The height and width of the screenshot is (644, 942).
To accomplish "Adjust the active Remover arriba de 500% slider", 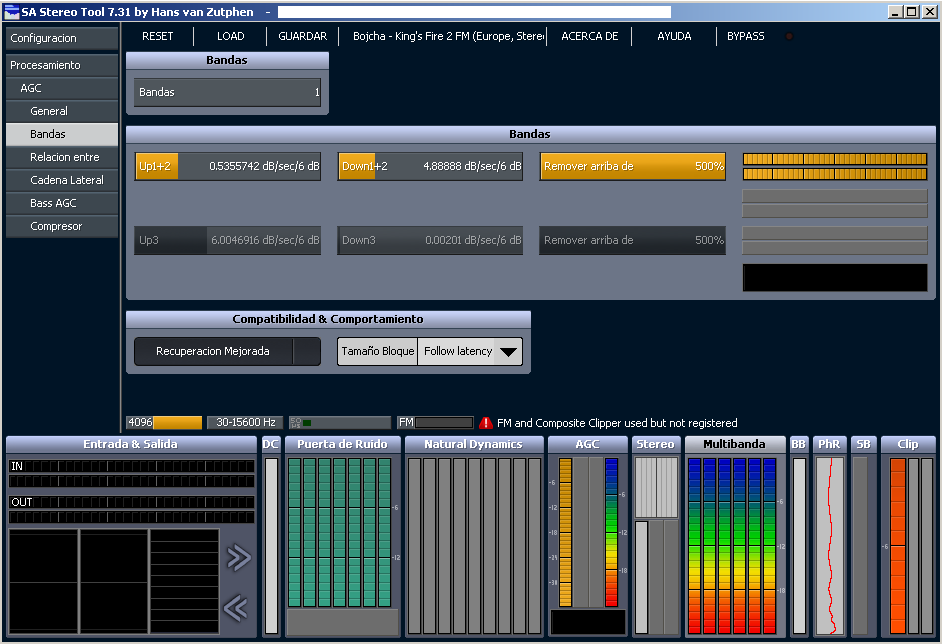I will point(633,166).
